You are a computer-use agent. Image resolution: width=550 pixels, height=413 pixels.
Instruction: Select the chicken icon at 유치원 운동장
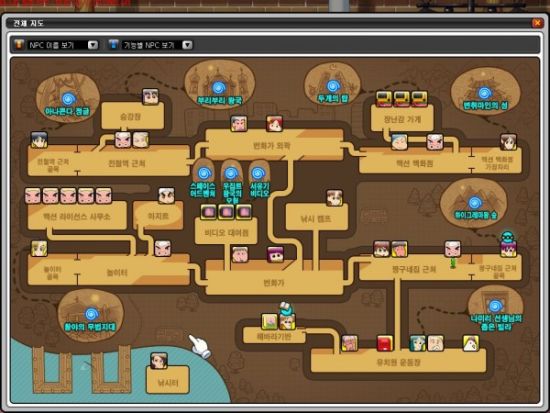point(471,343)
